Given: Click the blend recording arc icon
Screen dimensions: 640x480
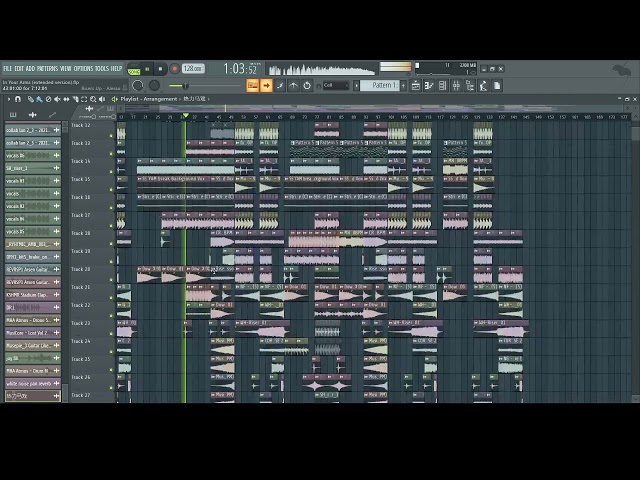Looking at the screenshot, I should (293, 86).
